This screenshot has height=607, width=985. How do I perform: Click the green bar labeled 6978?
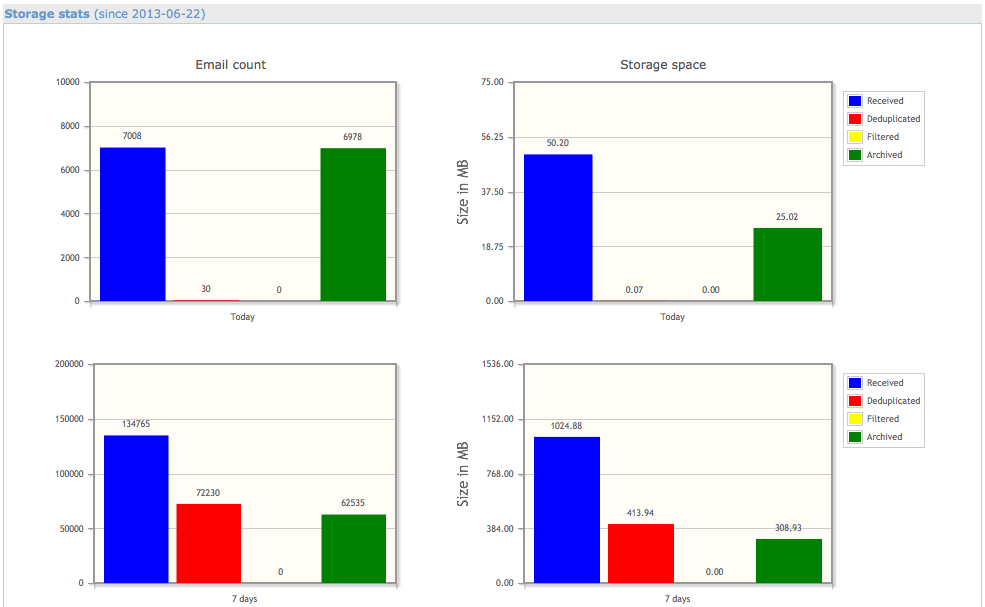(353, 224)
